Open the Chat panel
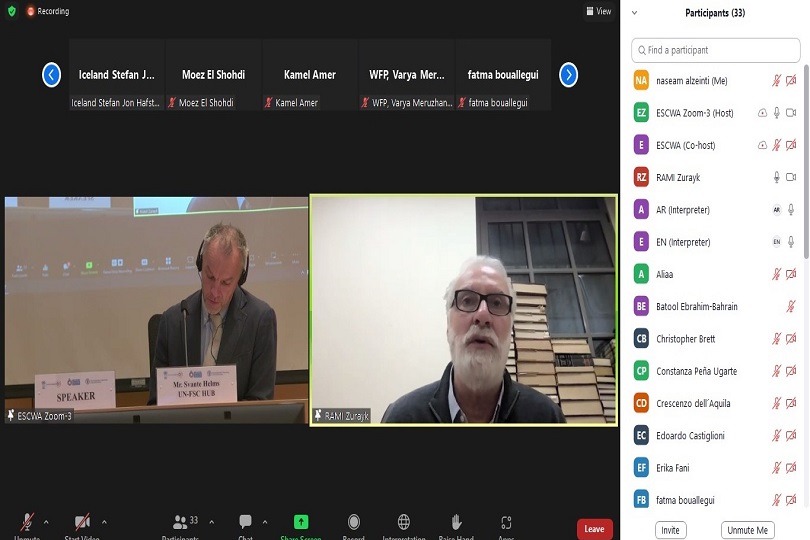810x540 pixels. point(245,523)
